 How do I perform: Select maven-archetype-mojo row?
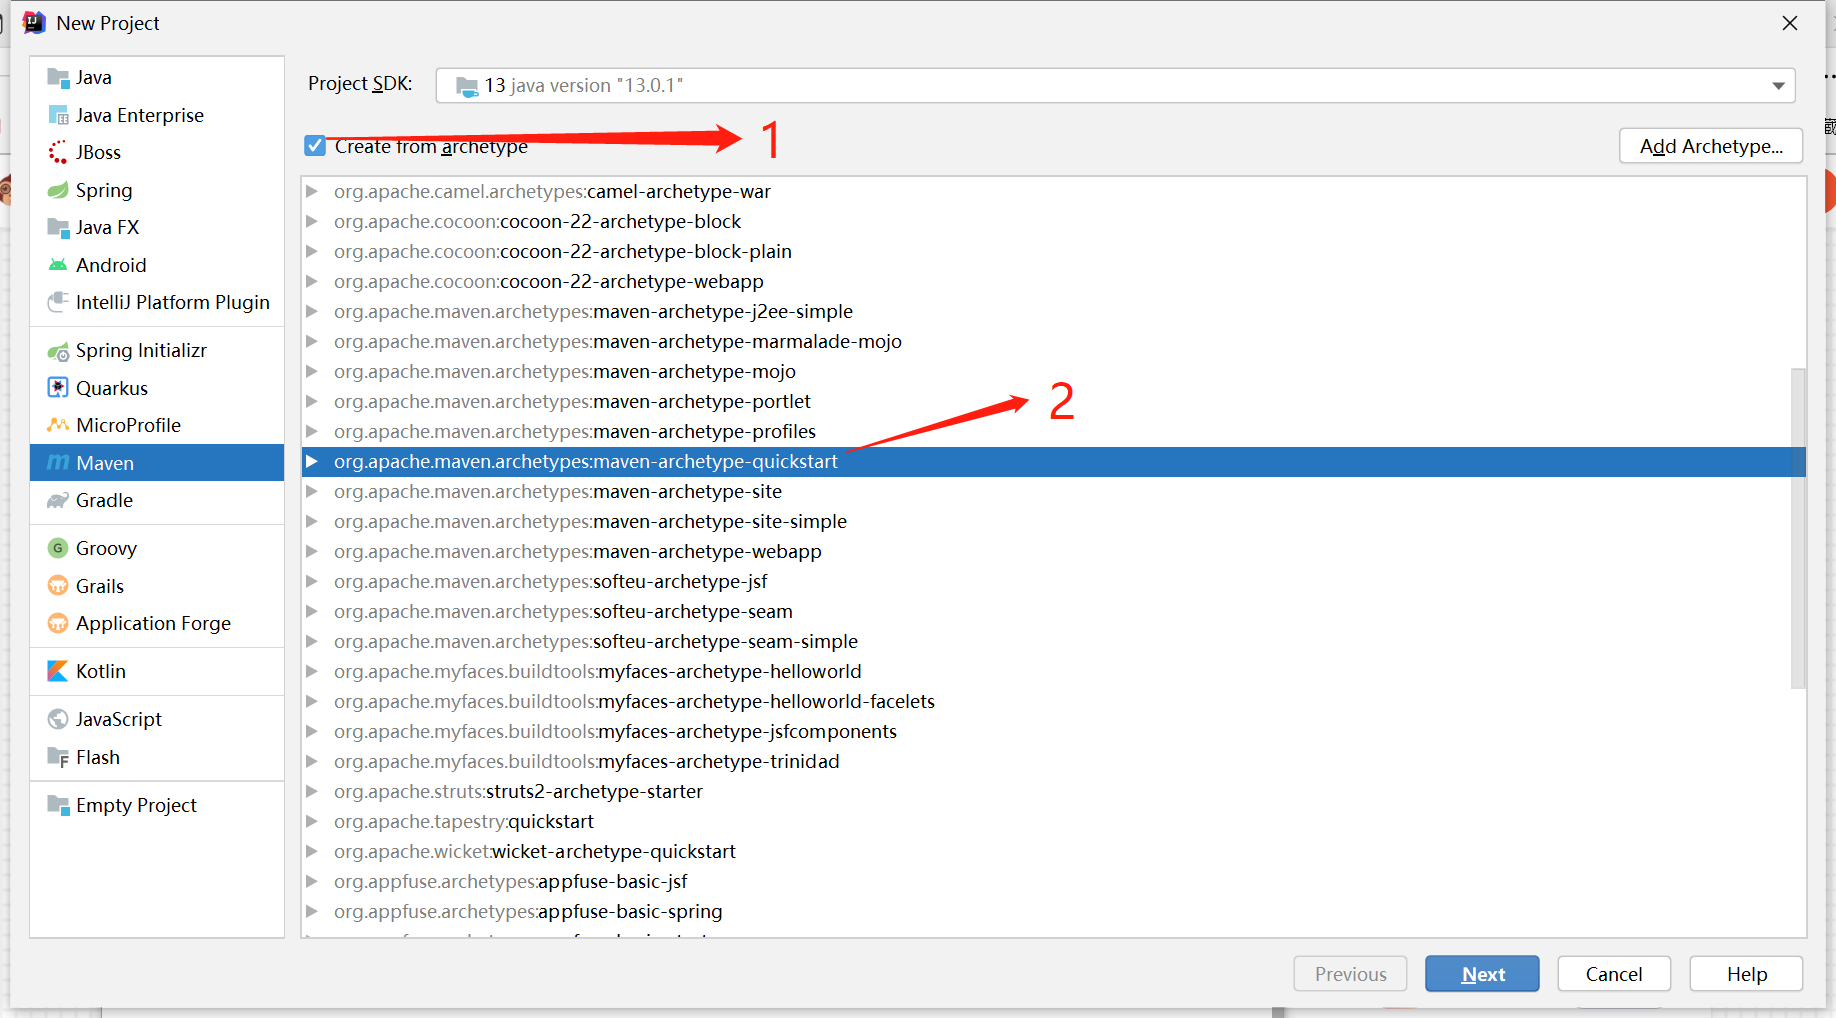click(x=1054, y=371)
